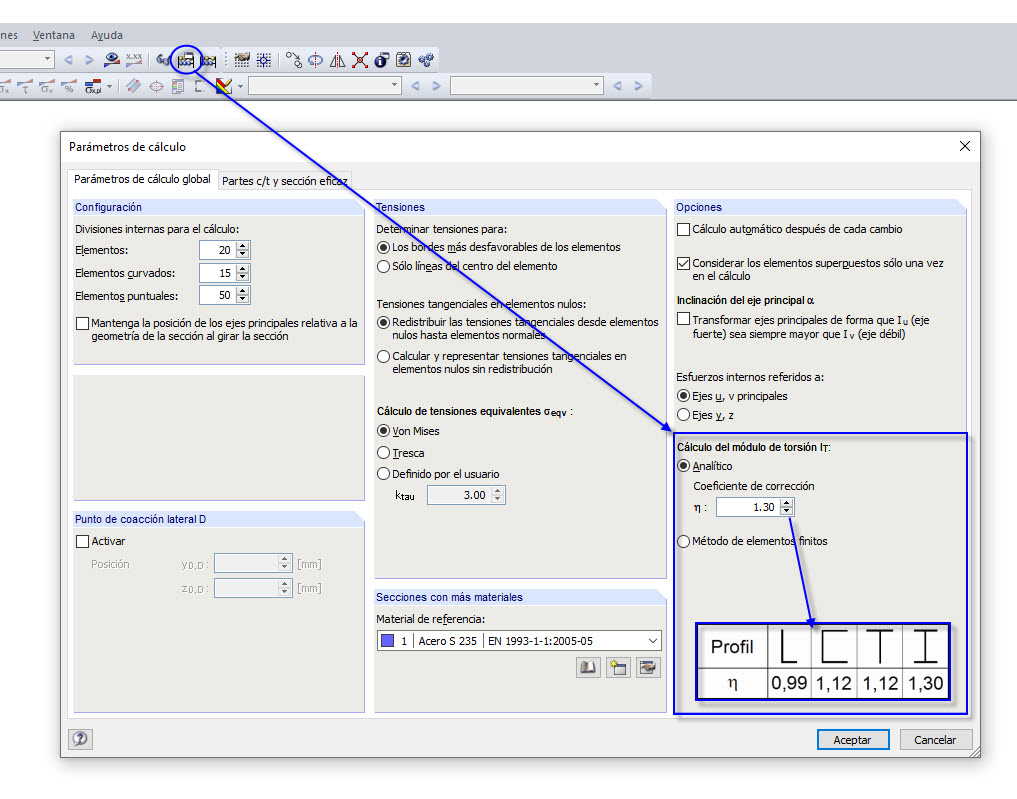This screenshot has height=799, width=1017.
Task: Enable Mantenga la posición de los ejes checkbox
Action: (82, 323)
